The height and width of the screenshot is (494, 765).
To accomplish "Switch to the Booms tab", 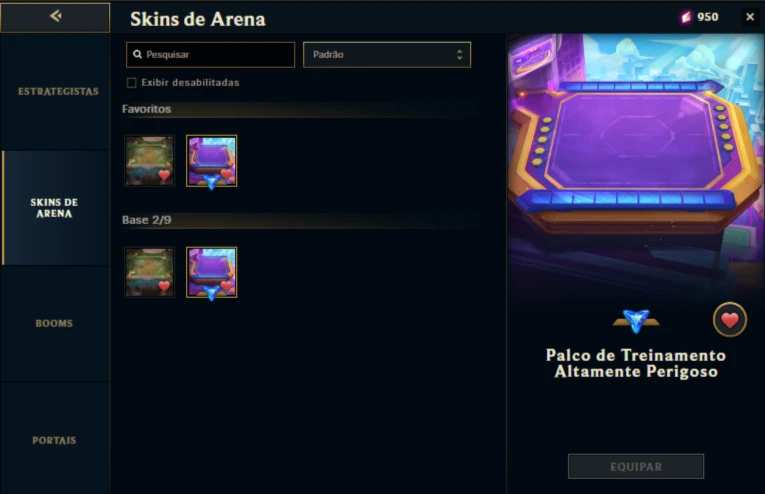I will click(x=55, y=323).
